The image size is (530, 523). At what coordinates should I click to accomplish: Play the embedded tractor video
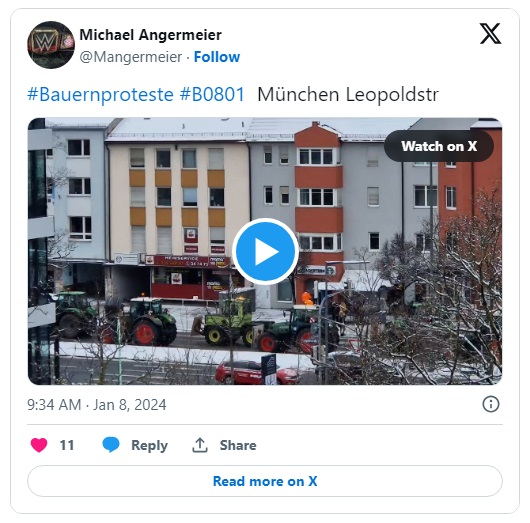(265, 251)
